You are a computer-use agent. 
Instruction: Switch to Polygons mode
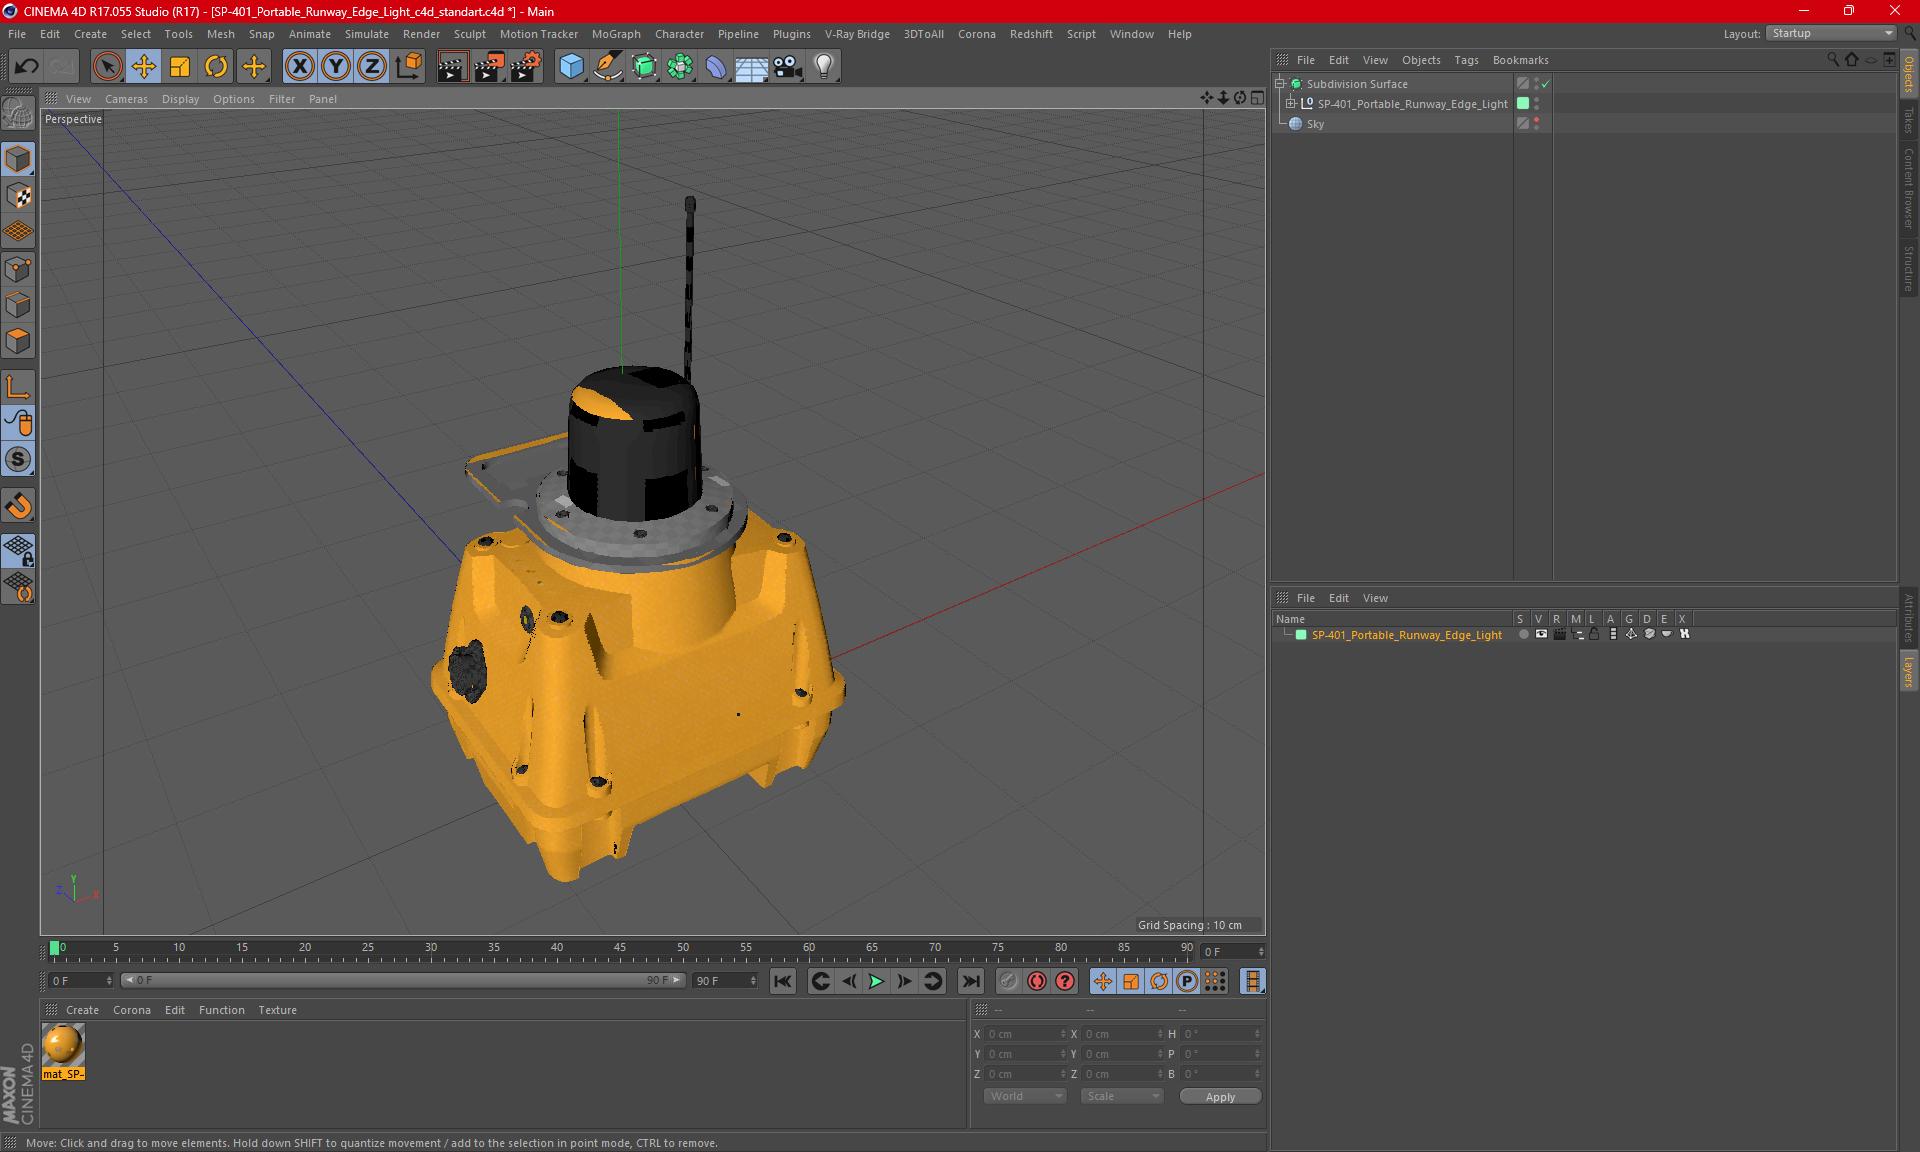(x=19, y=341)
